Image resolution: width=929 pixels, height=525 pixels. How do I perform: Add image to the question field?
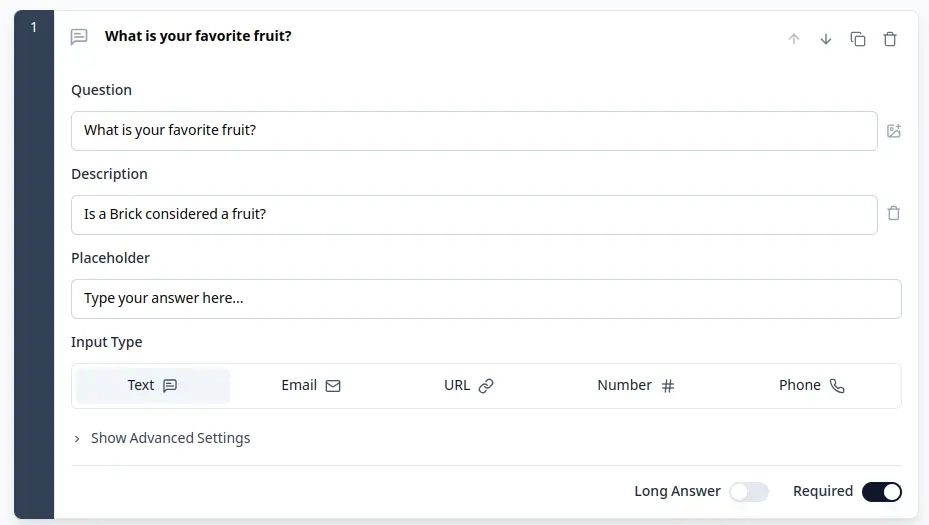pos(894,131)
